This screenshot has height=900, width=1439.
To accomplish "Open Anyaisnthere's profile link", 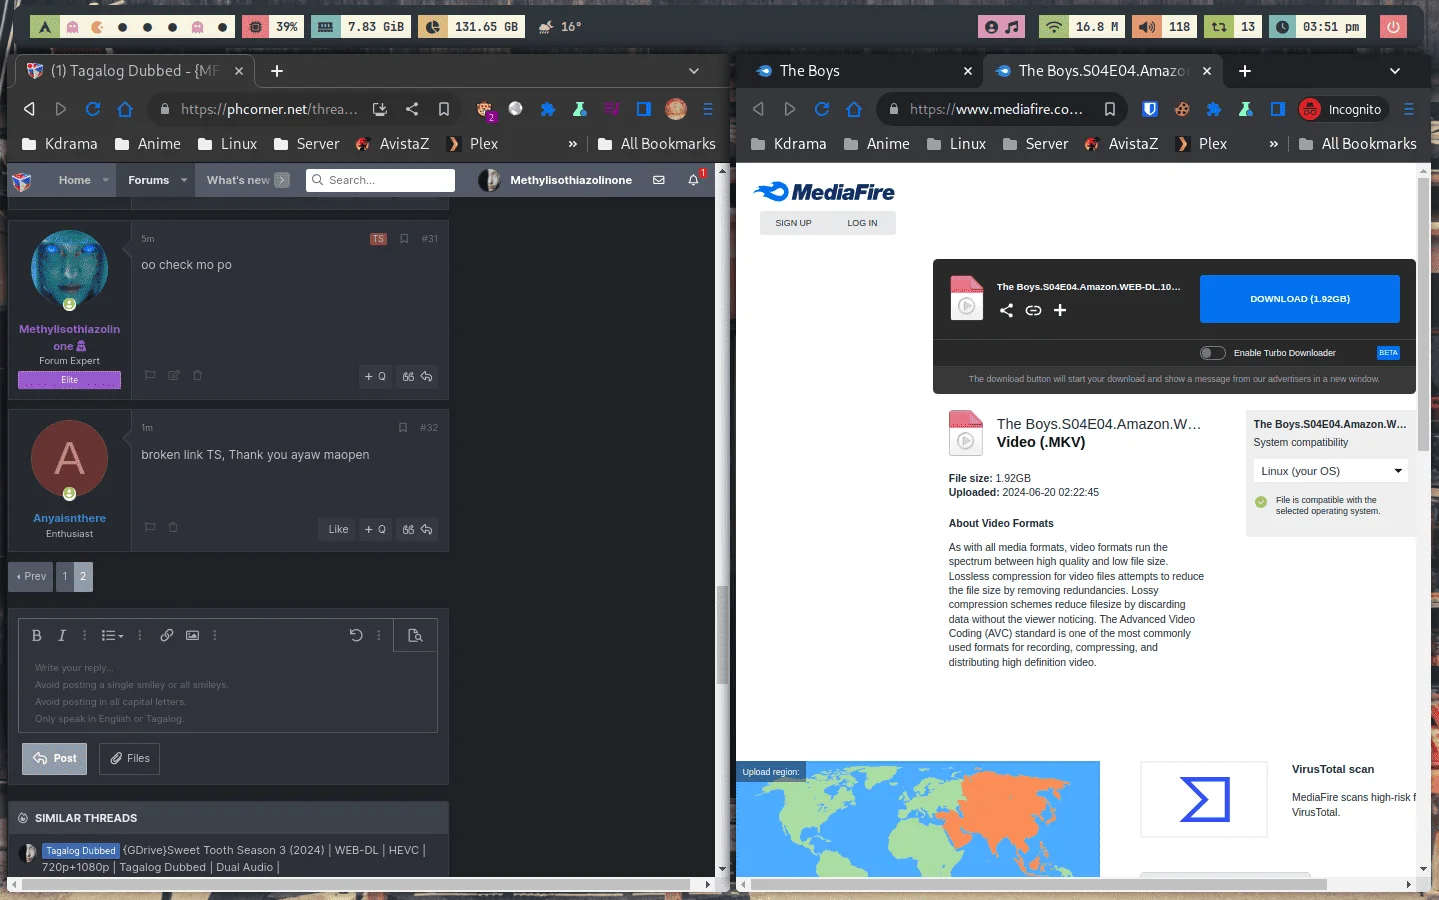I will tap(69, 518).
